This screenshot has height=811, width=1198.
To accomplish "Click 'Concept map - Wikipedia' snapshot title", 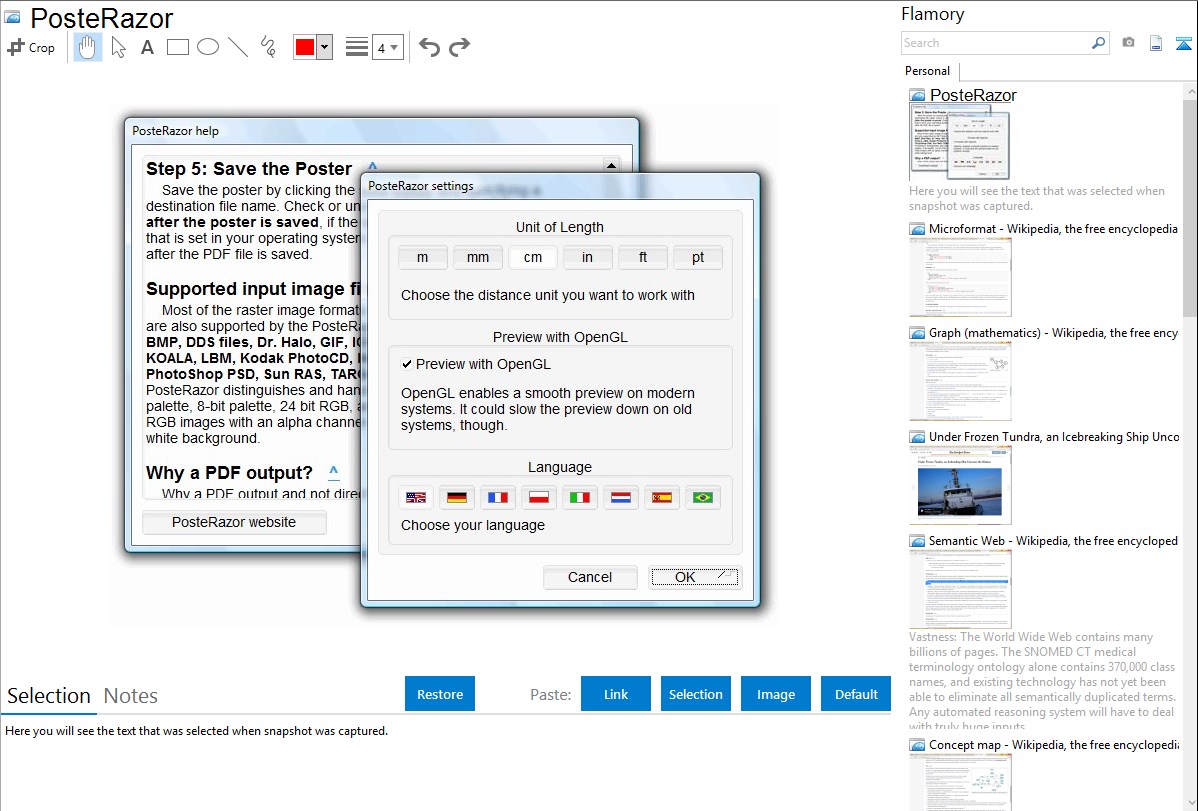I will tap(1054, 745).
